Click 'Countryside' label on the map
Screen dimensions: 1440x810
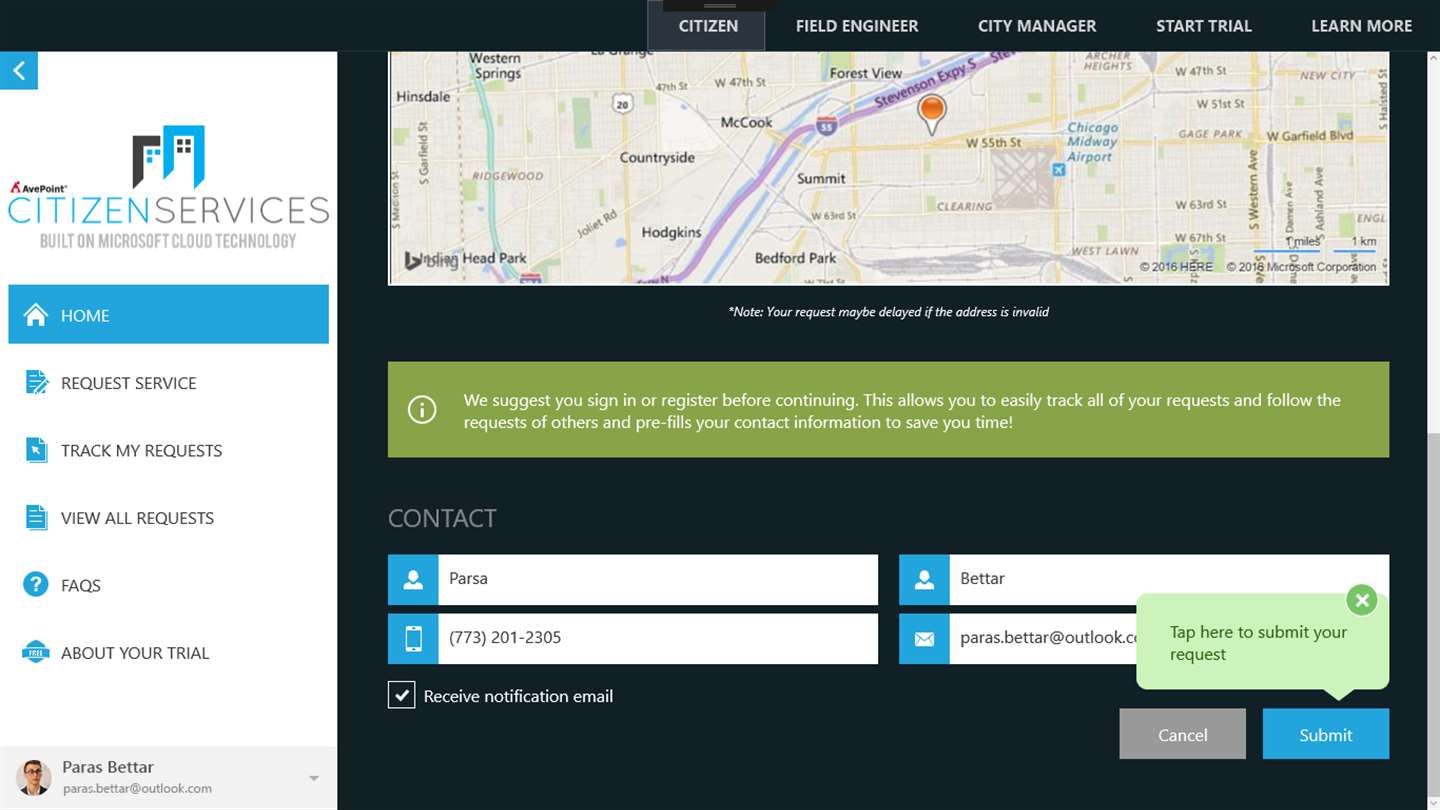click(657, 157)
